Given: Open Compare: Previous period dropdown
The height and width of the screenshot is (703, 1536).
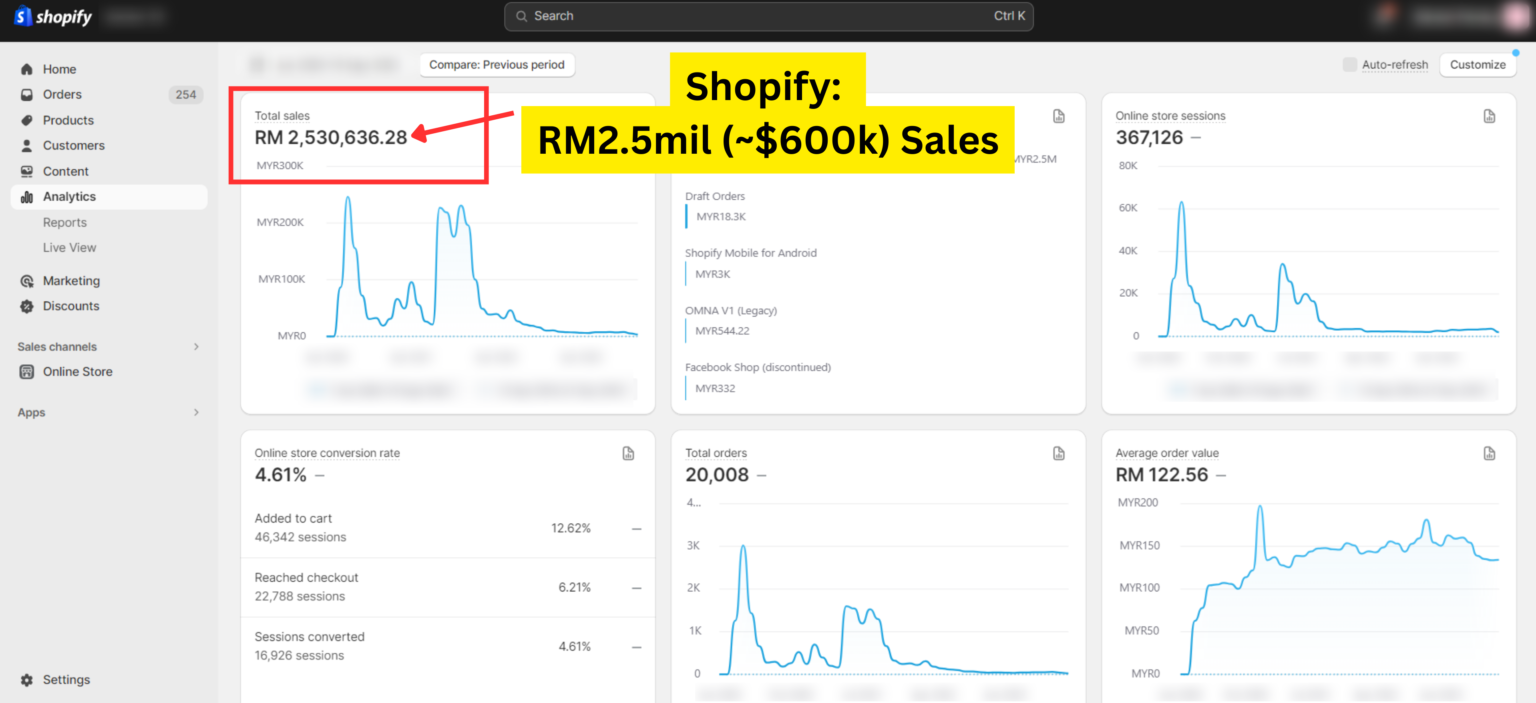Looking at the screenshot, I should tap(497, 65).
